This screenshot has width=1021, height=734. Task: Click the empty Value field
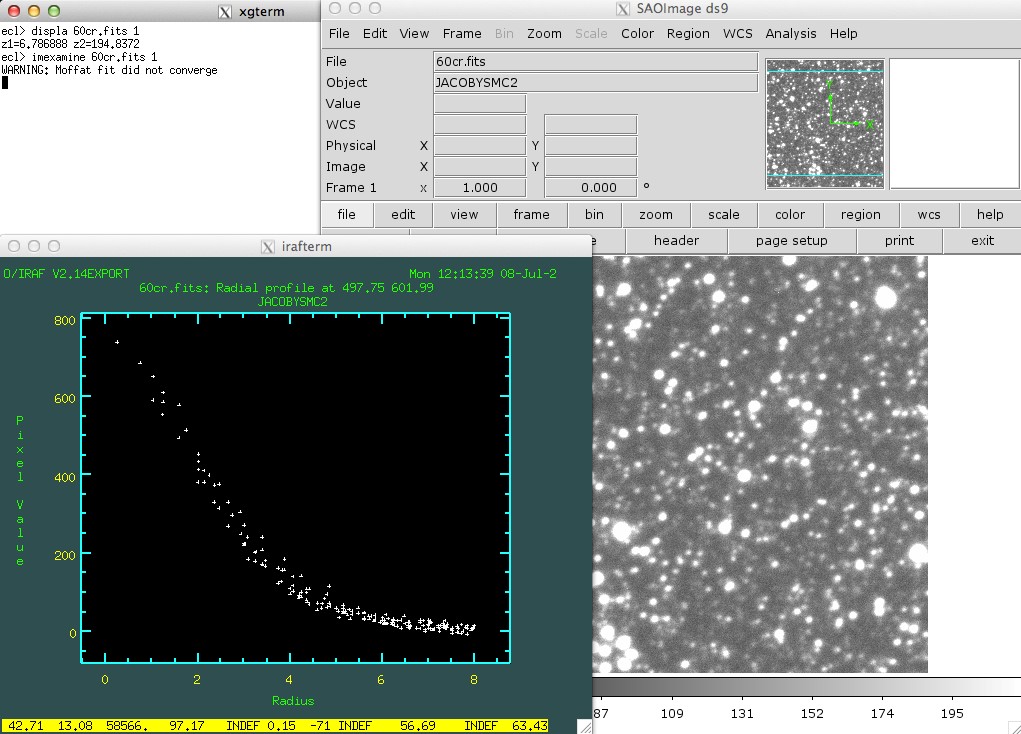[x=480, y=104]
